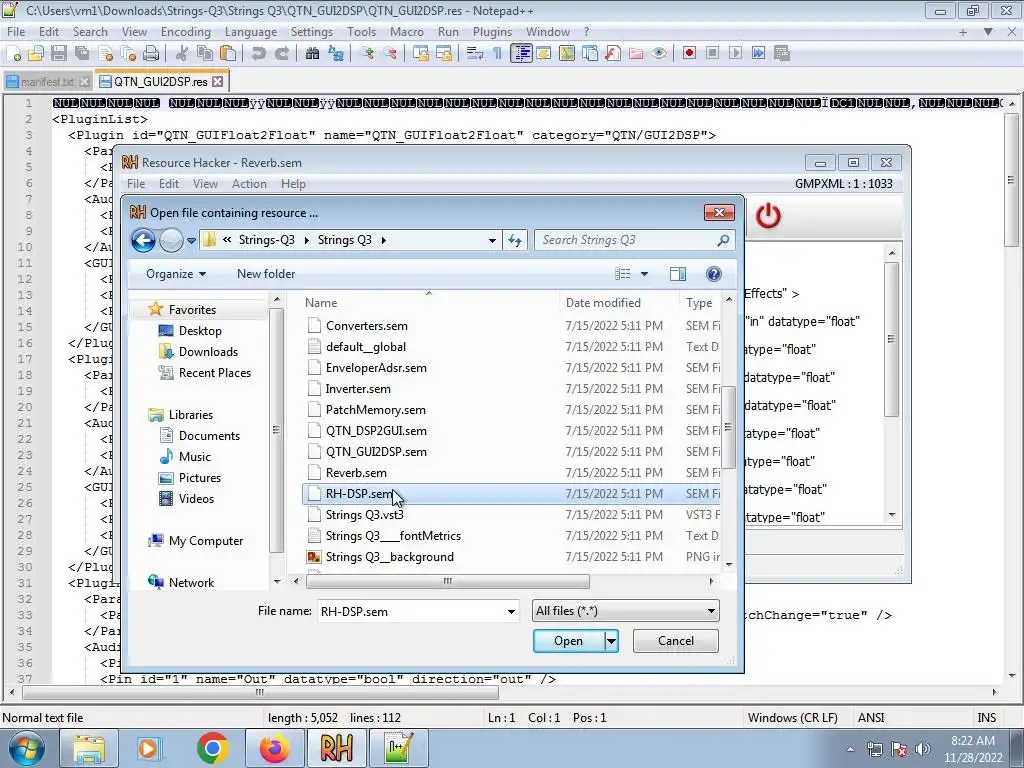Open the File name combo box dropdown
This screenshot has height=768, width=1024.
click(511, 612)
